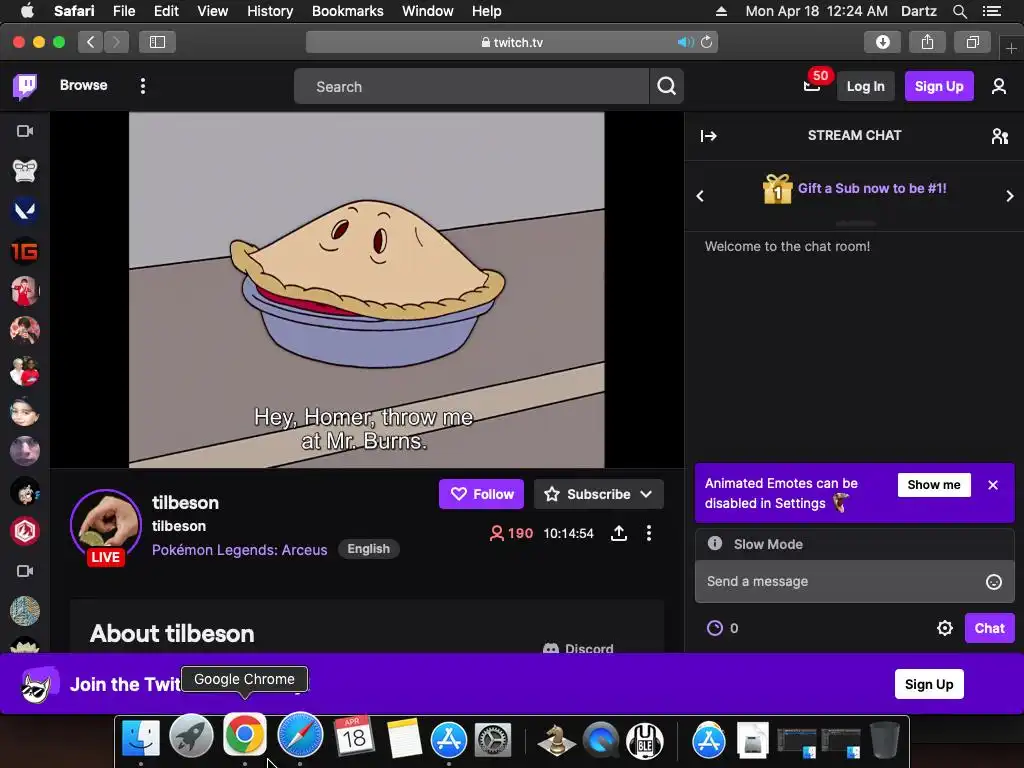Image resolution: width=1024 pixels, height=768 pixels.
Task: Click the Safari share button
Action: pos(927,42)
